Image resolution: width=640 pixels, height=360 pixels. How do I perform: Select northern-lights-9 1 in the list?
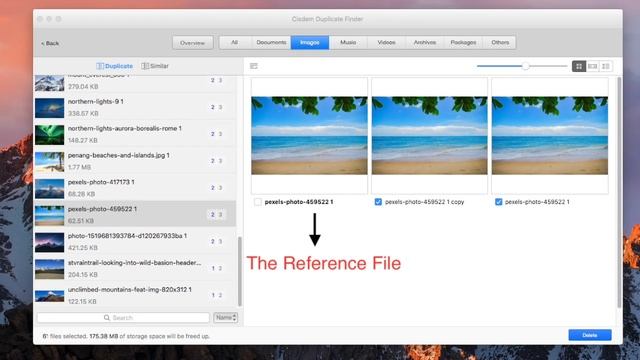[135, 107]
